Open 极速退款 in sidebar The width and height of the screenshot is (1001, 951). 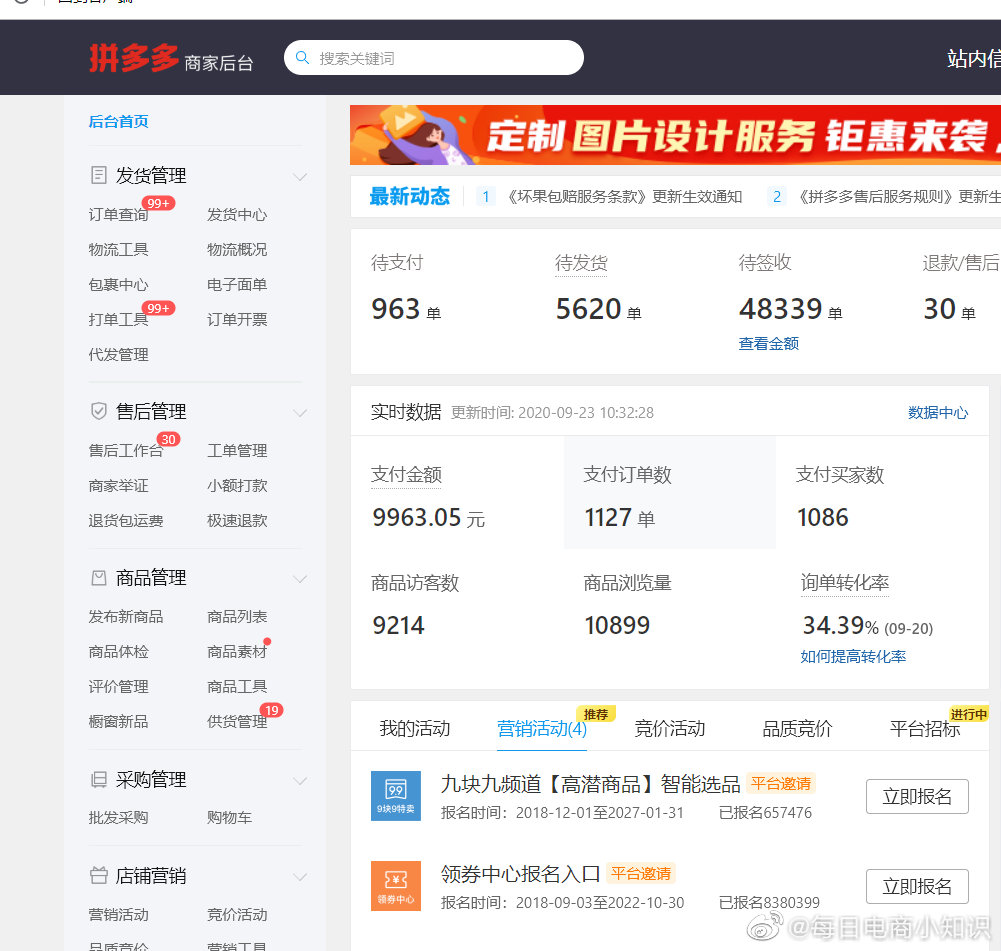pos(237,520)
